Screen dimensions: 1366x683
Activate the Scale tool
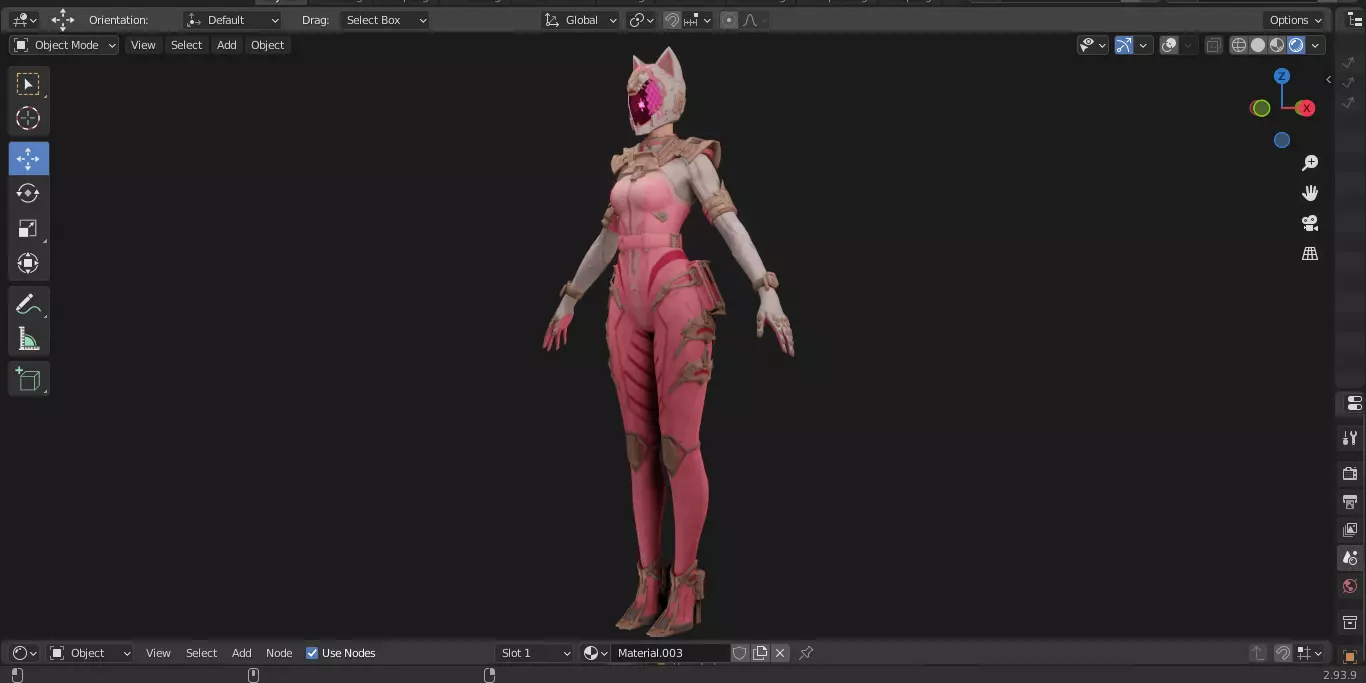coord(28,229)
